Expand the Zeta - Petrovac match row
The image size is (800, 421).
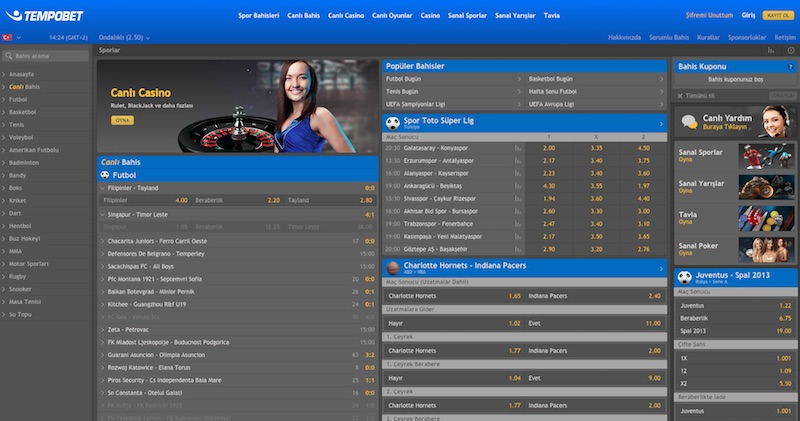click(238, 330)
